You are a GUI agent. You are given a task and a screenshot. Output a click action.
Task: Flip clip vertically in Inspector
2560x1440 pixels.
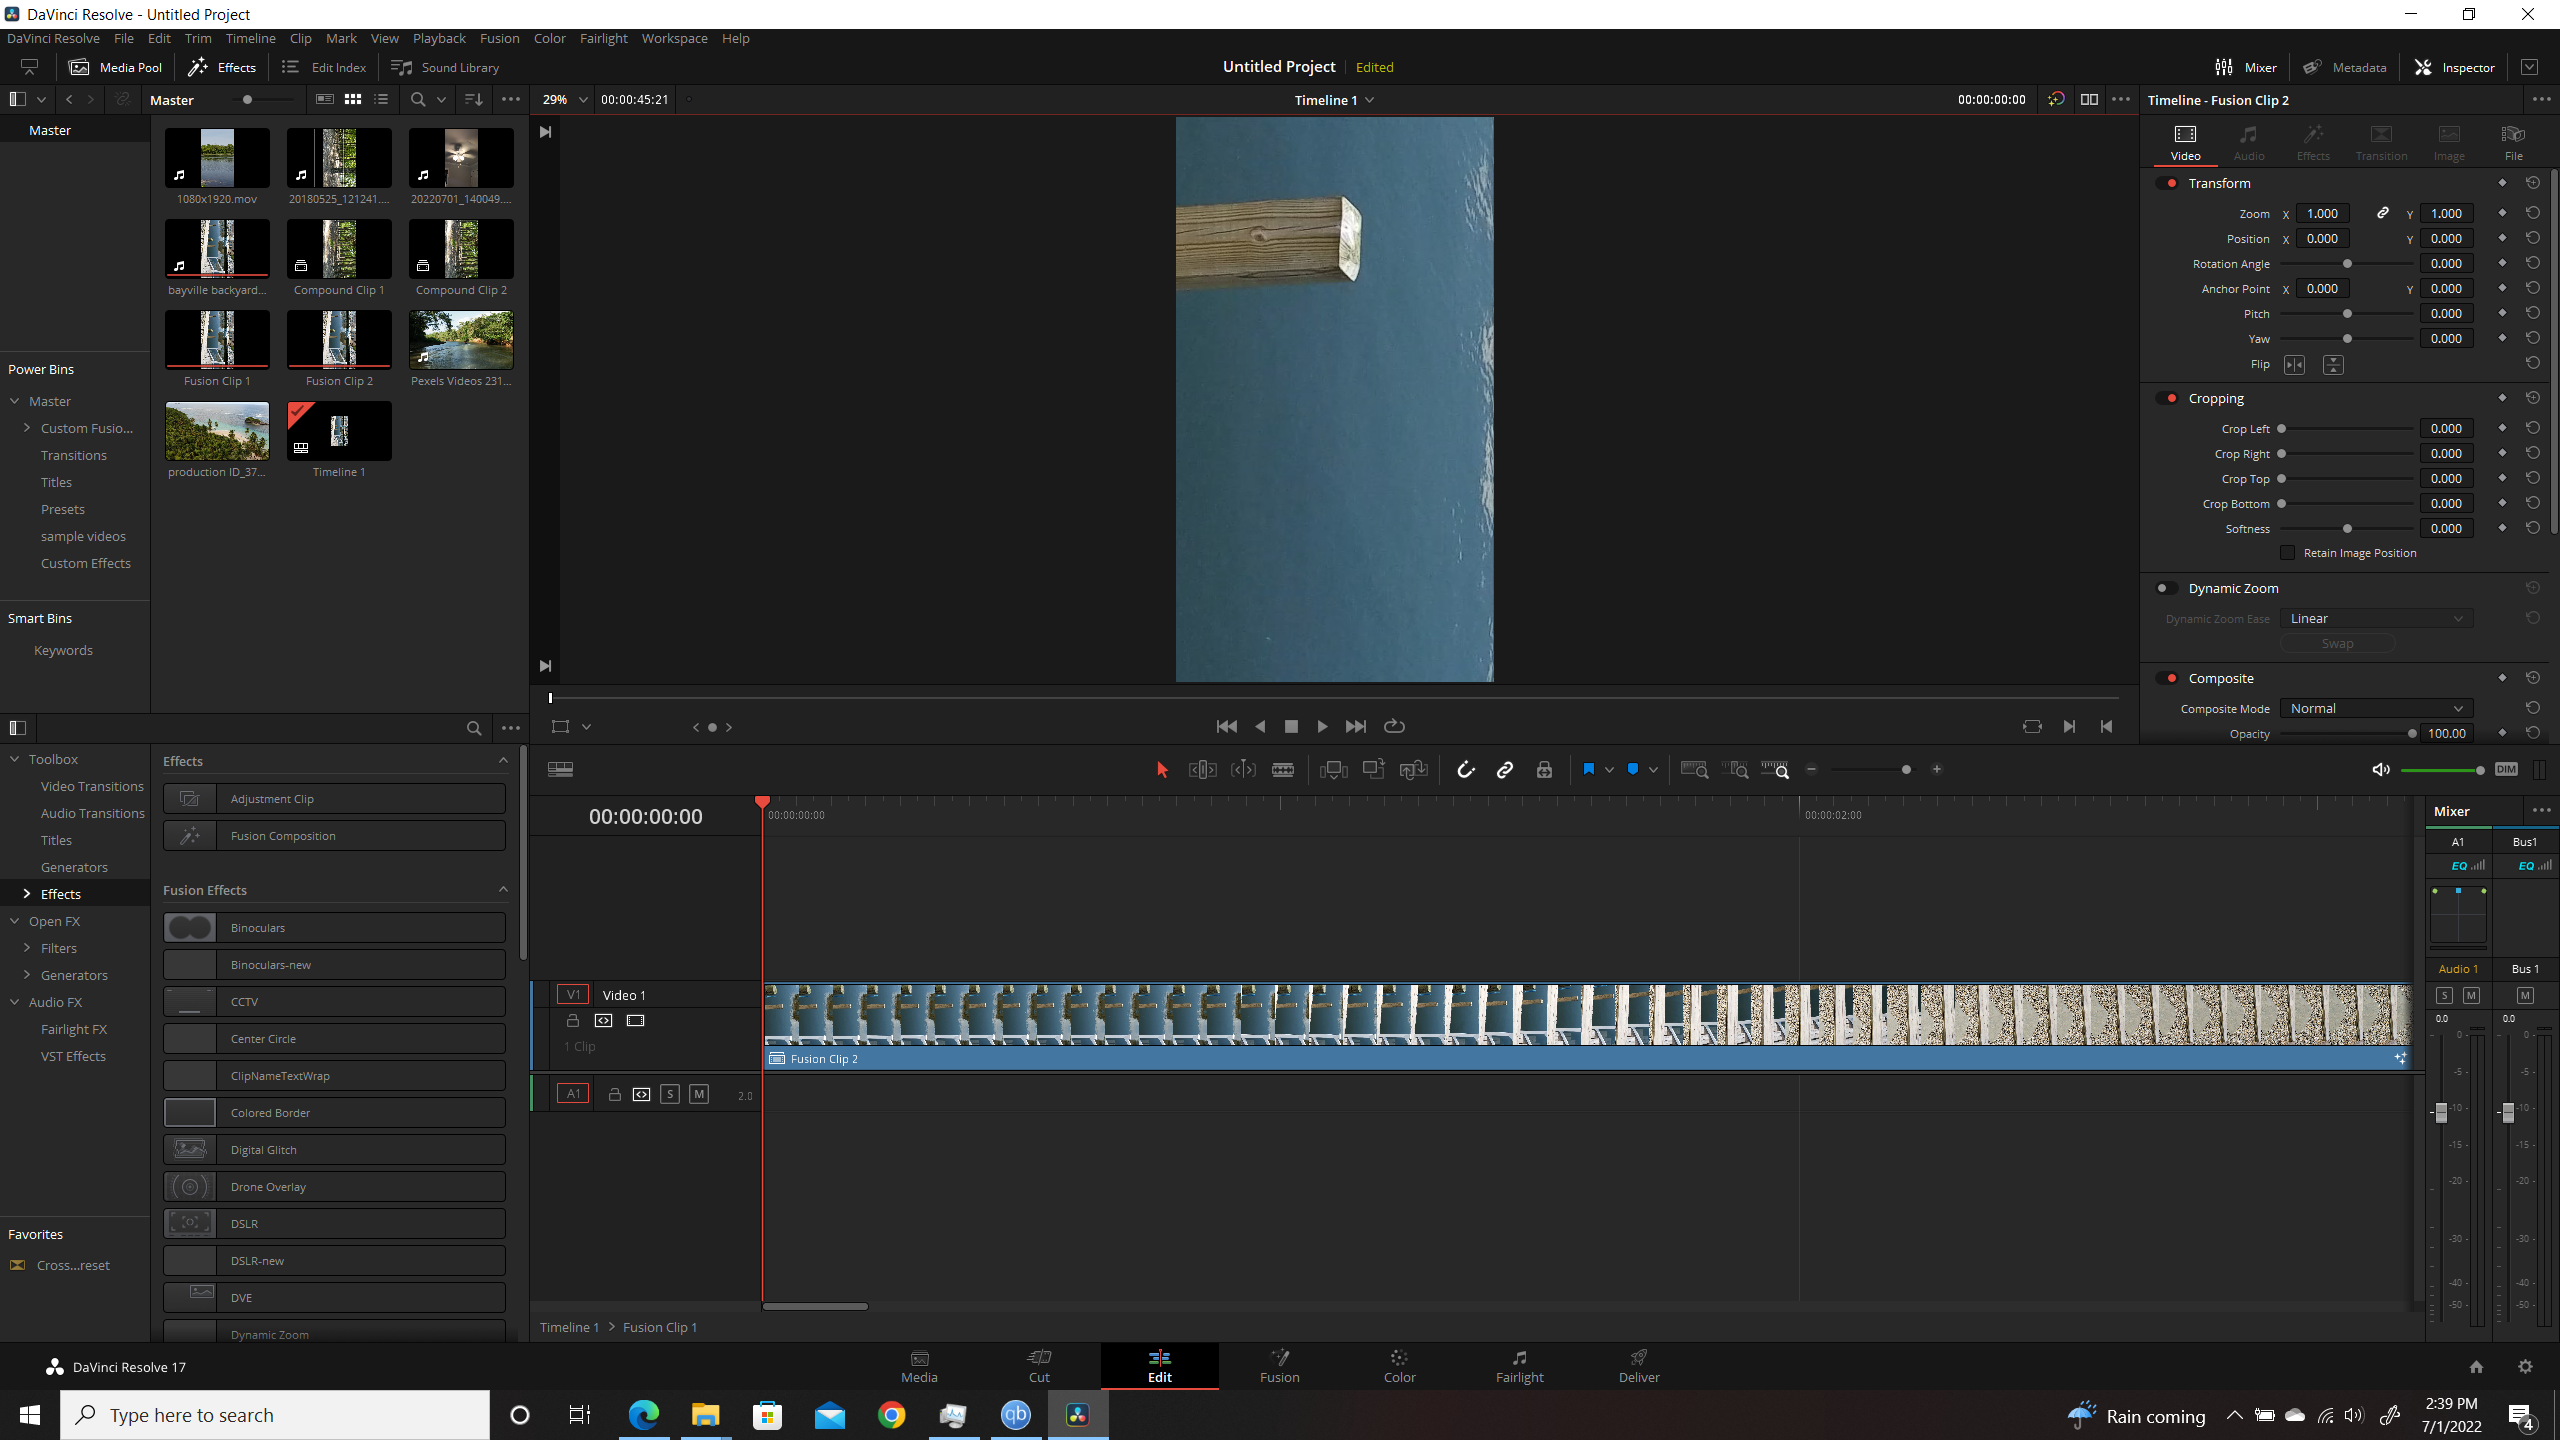[2333, 365]
